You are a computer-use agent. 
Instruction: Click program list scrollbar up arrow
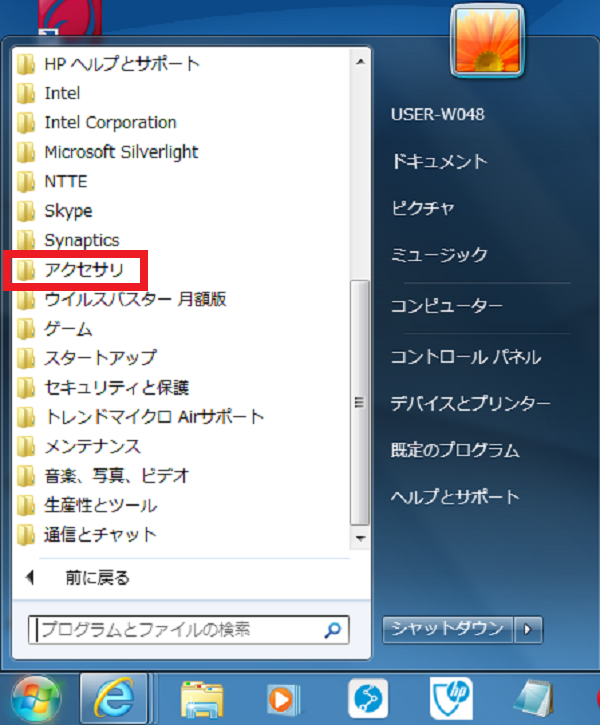coord(361,62)
